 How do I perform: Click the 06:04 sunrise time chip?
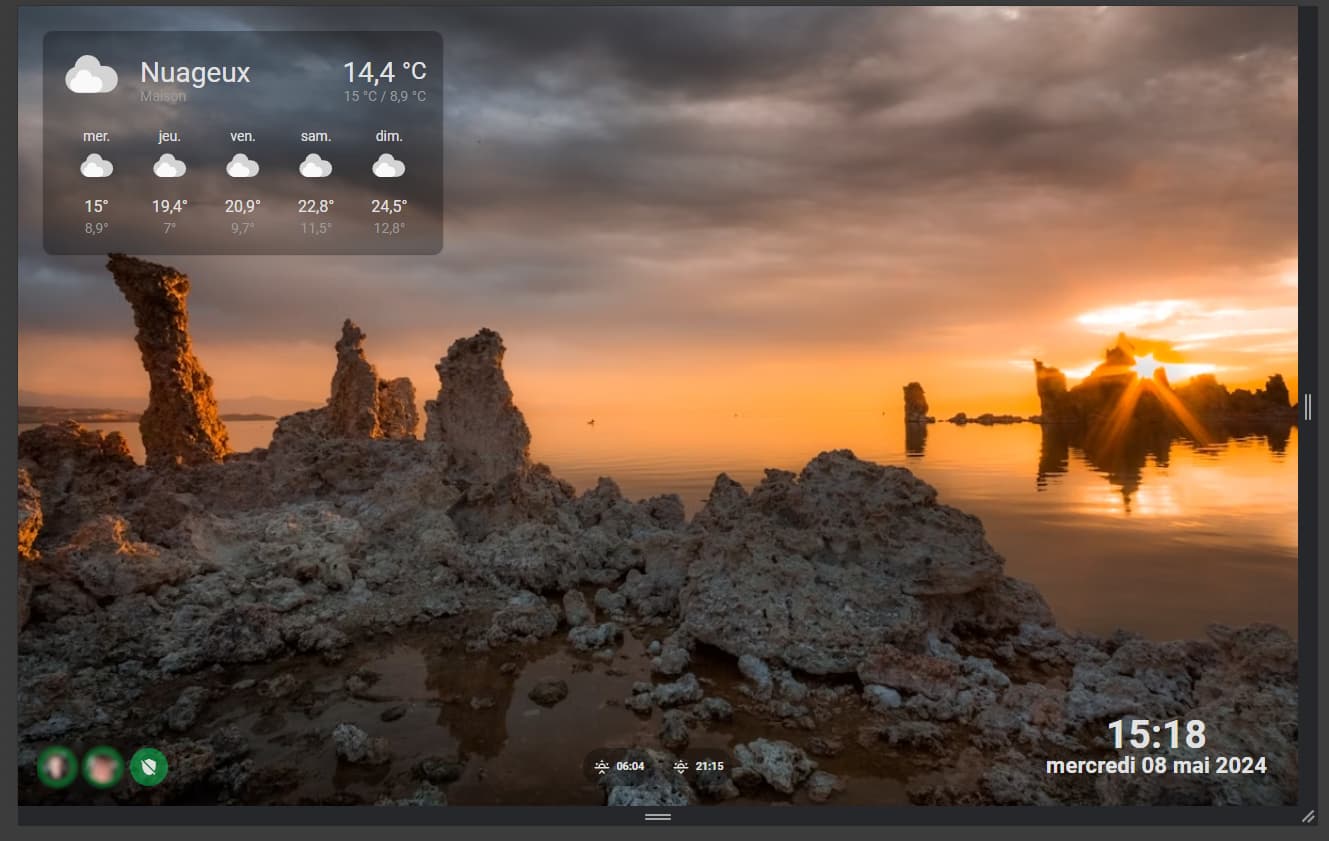click(x=628, y=766)
